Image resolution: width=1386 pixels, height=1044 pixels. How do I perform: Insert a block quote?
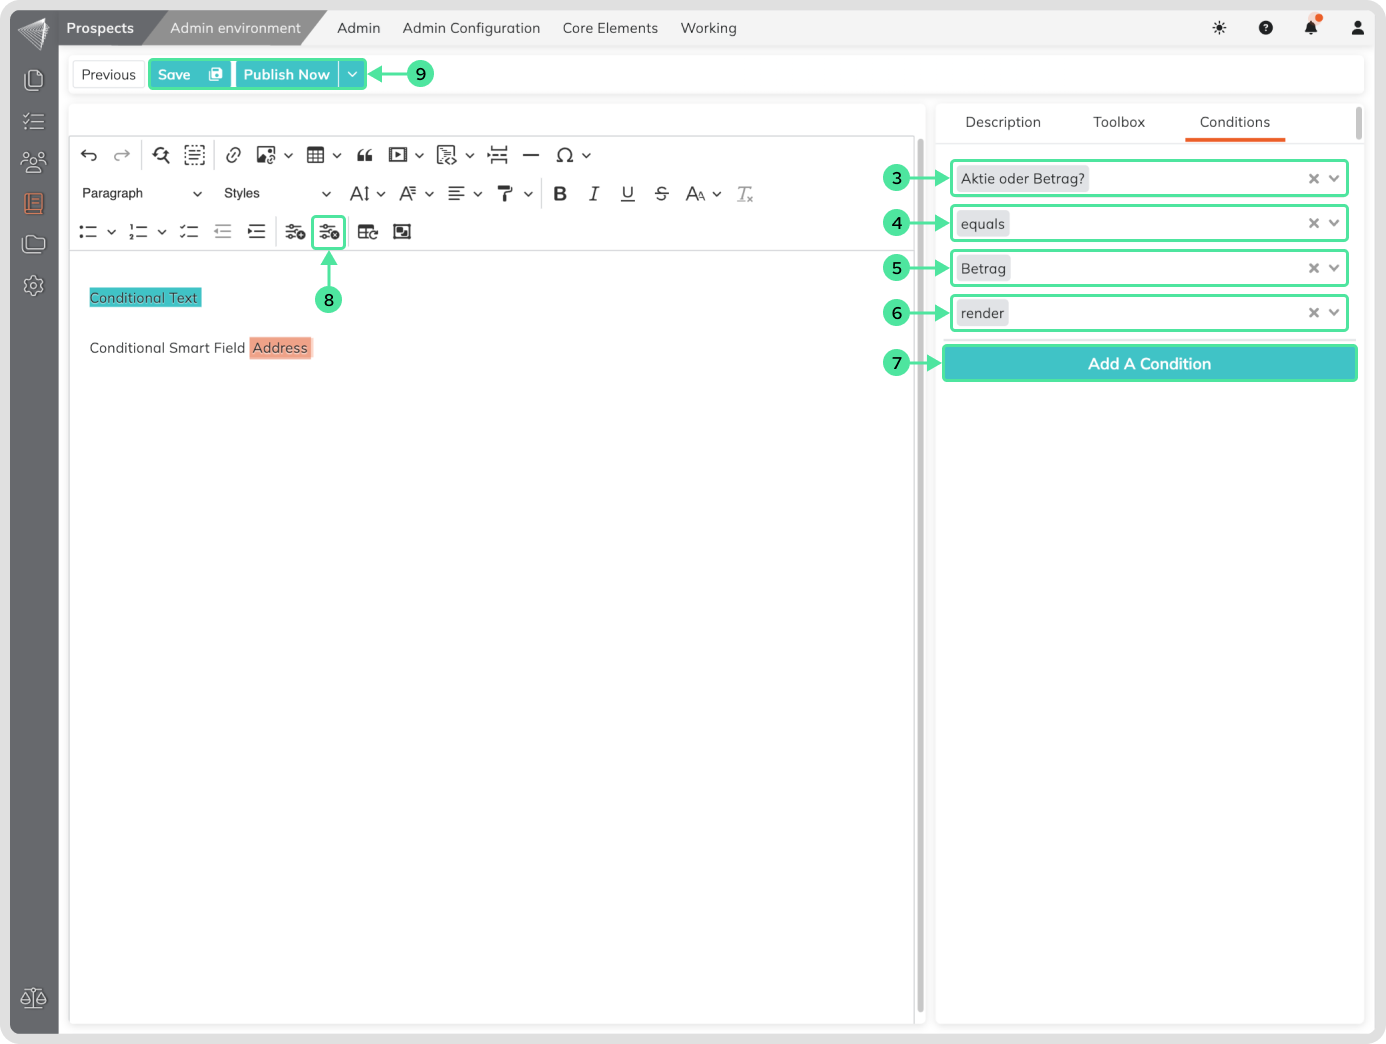[365, 155]
